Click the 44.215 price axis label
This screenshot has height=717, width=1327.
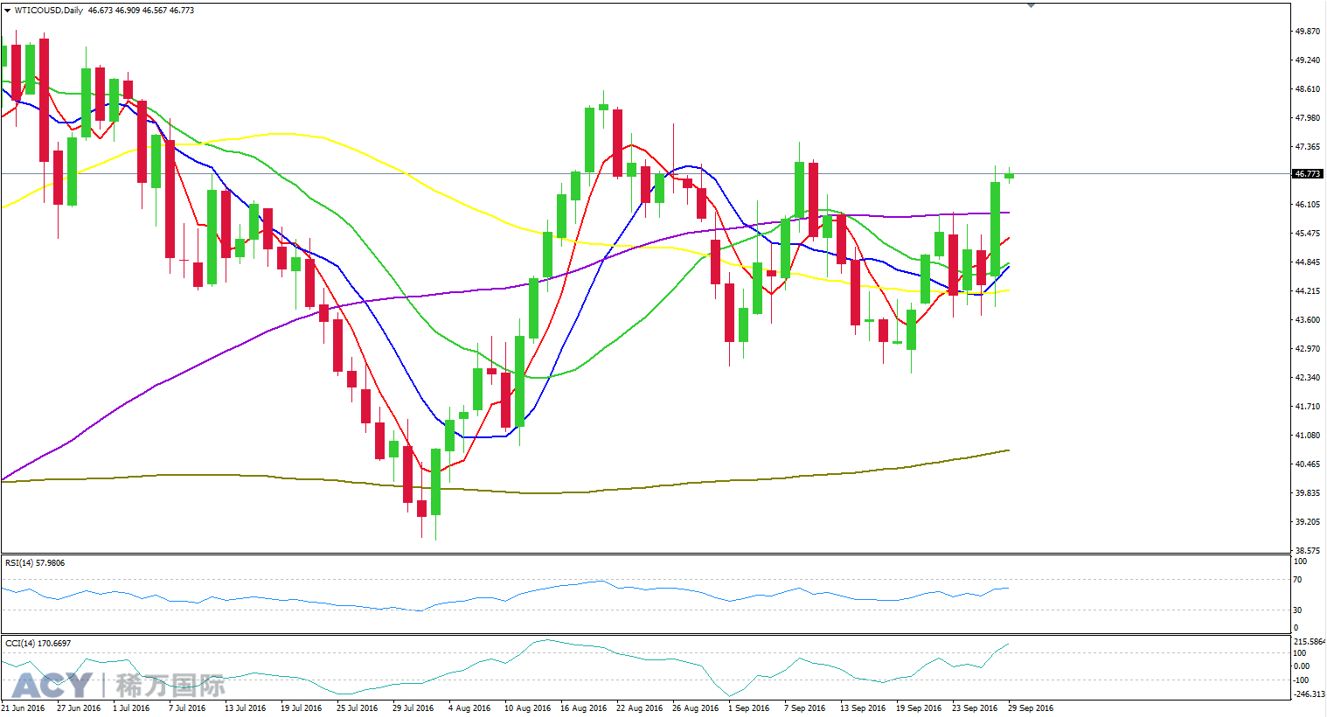coord(1306,291)
